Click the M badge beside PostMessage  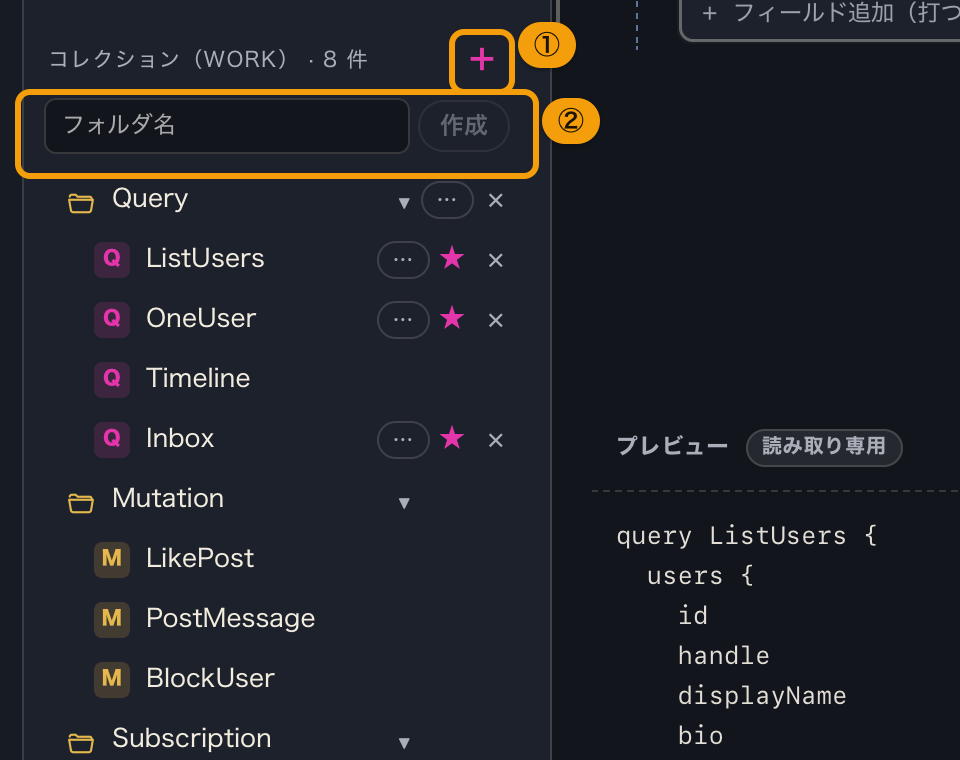click(x=111, y=619)
